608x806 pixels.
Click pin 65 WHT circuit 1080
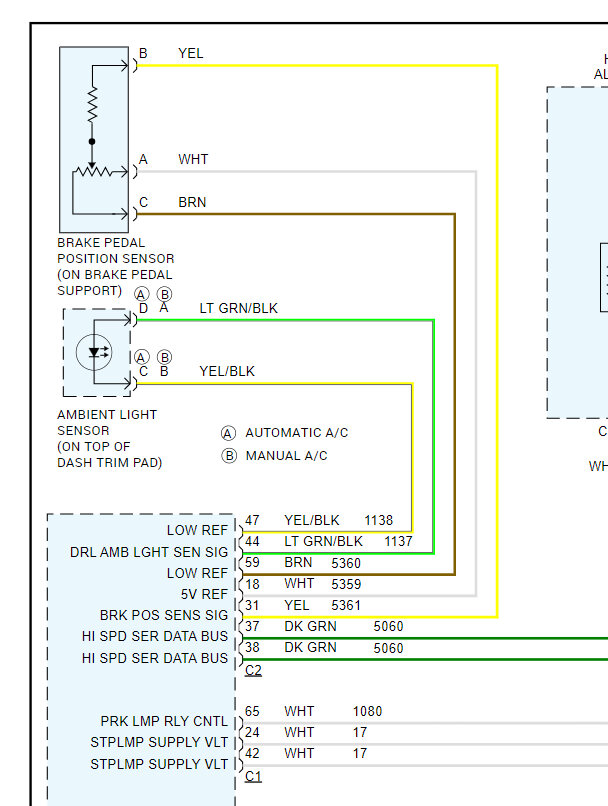pyautogui.click(x=314, y=711)
